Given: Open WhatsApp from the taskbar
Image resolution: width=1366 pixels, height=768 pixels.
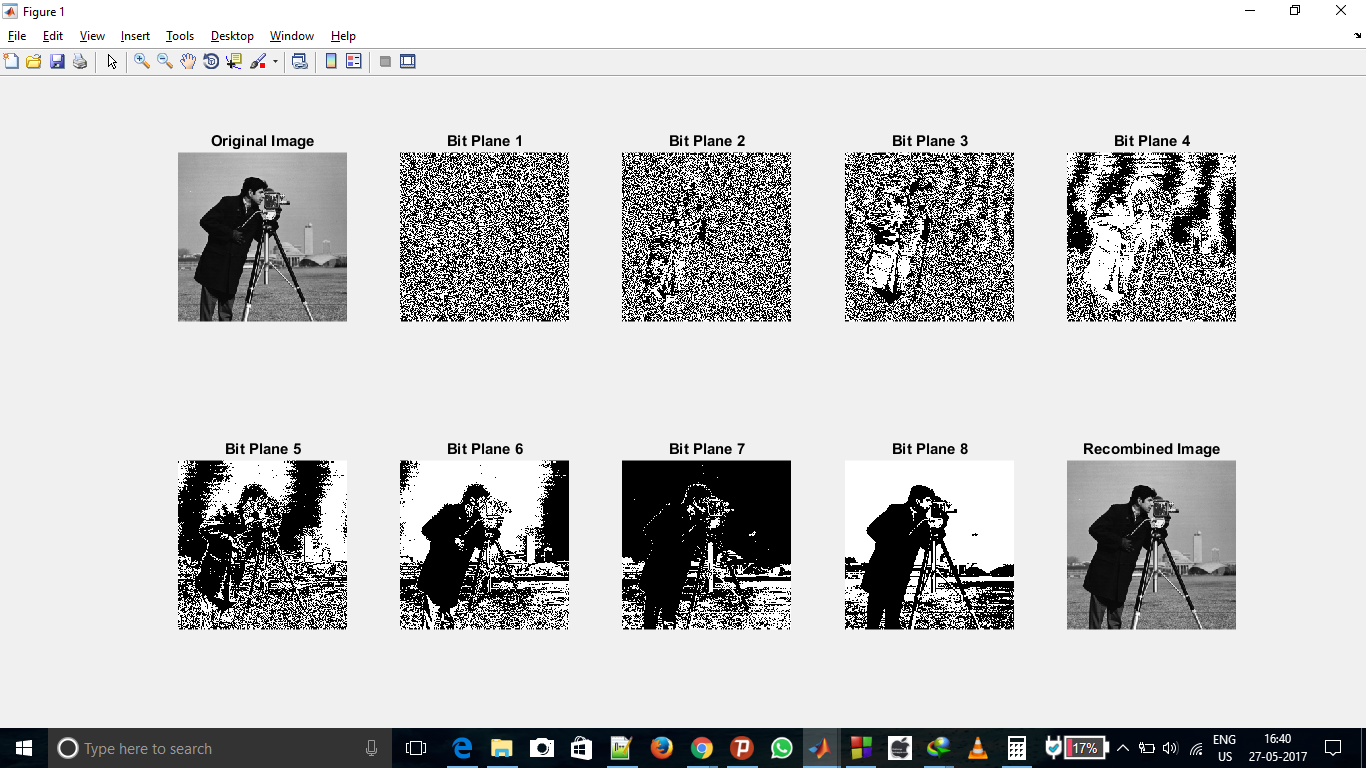Looking at the screenshot, I should [781, 748].
